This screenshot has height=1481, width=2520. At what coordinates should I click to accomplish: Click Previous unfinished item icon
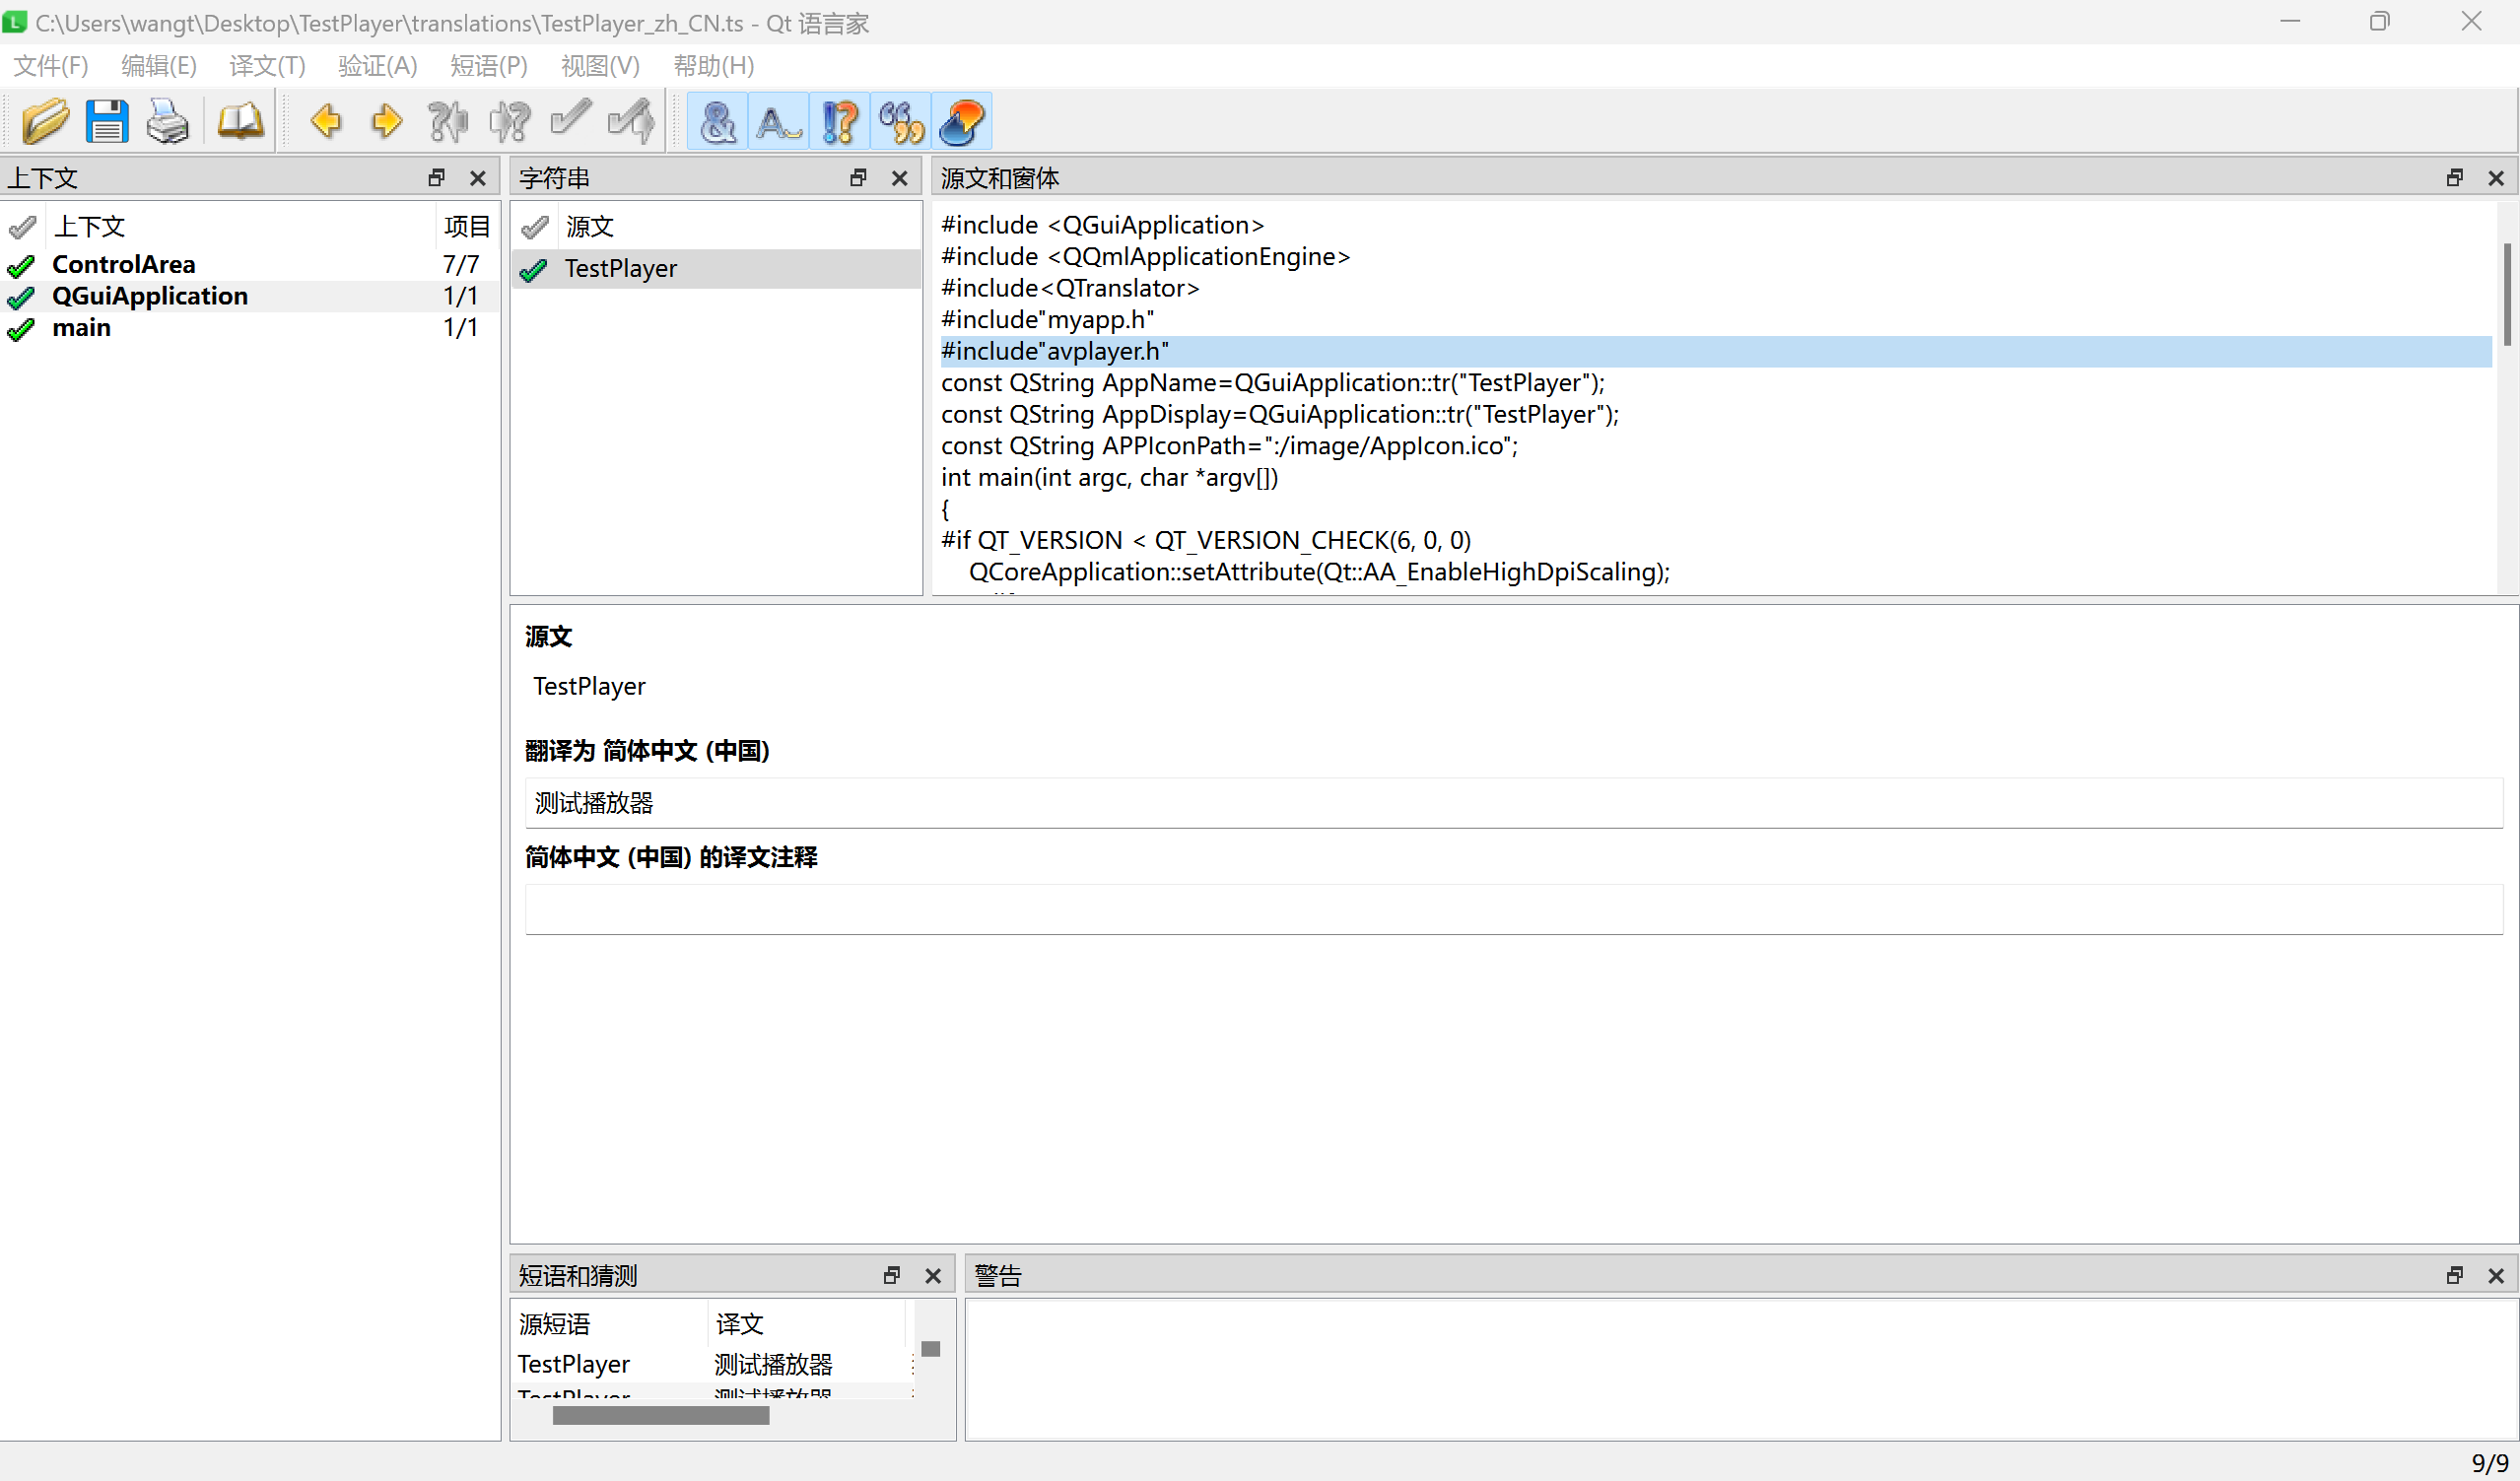[x=447, y=122]
